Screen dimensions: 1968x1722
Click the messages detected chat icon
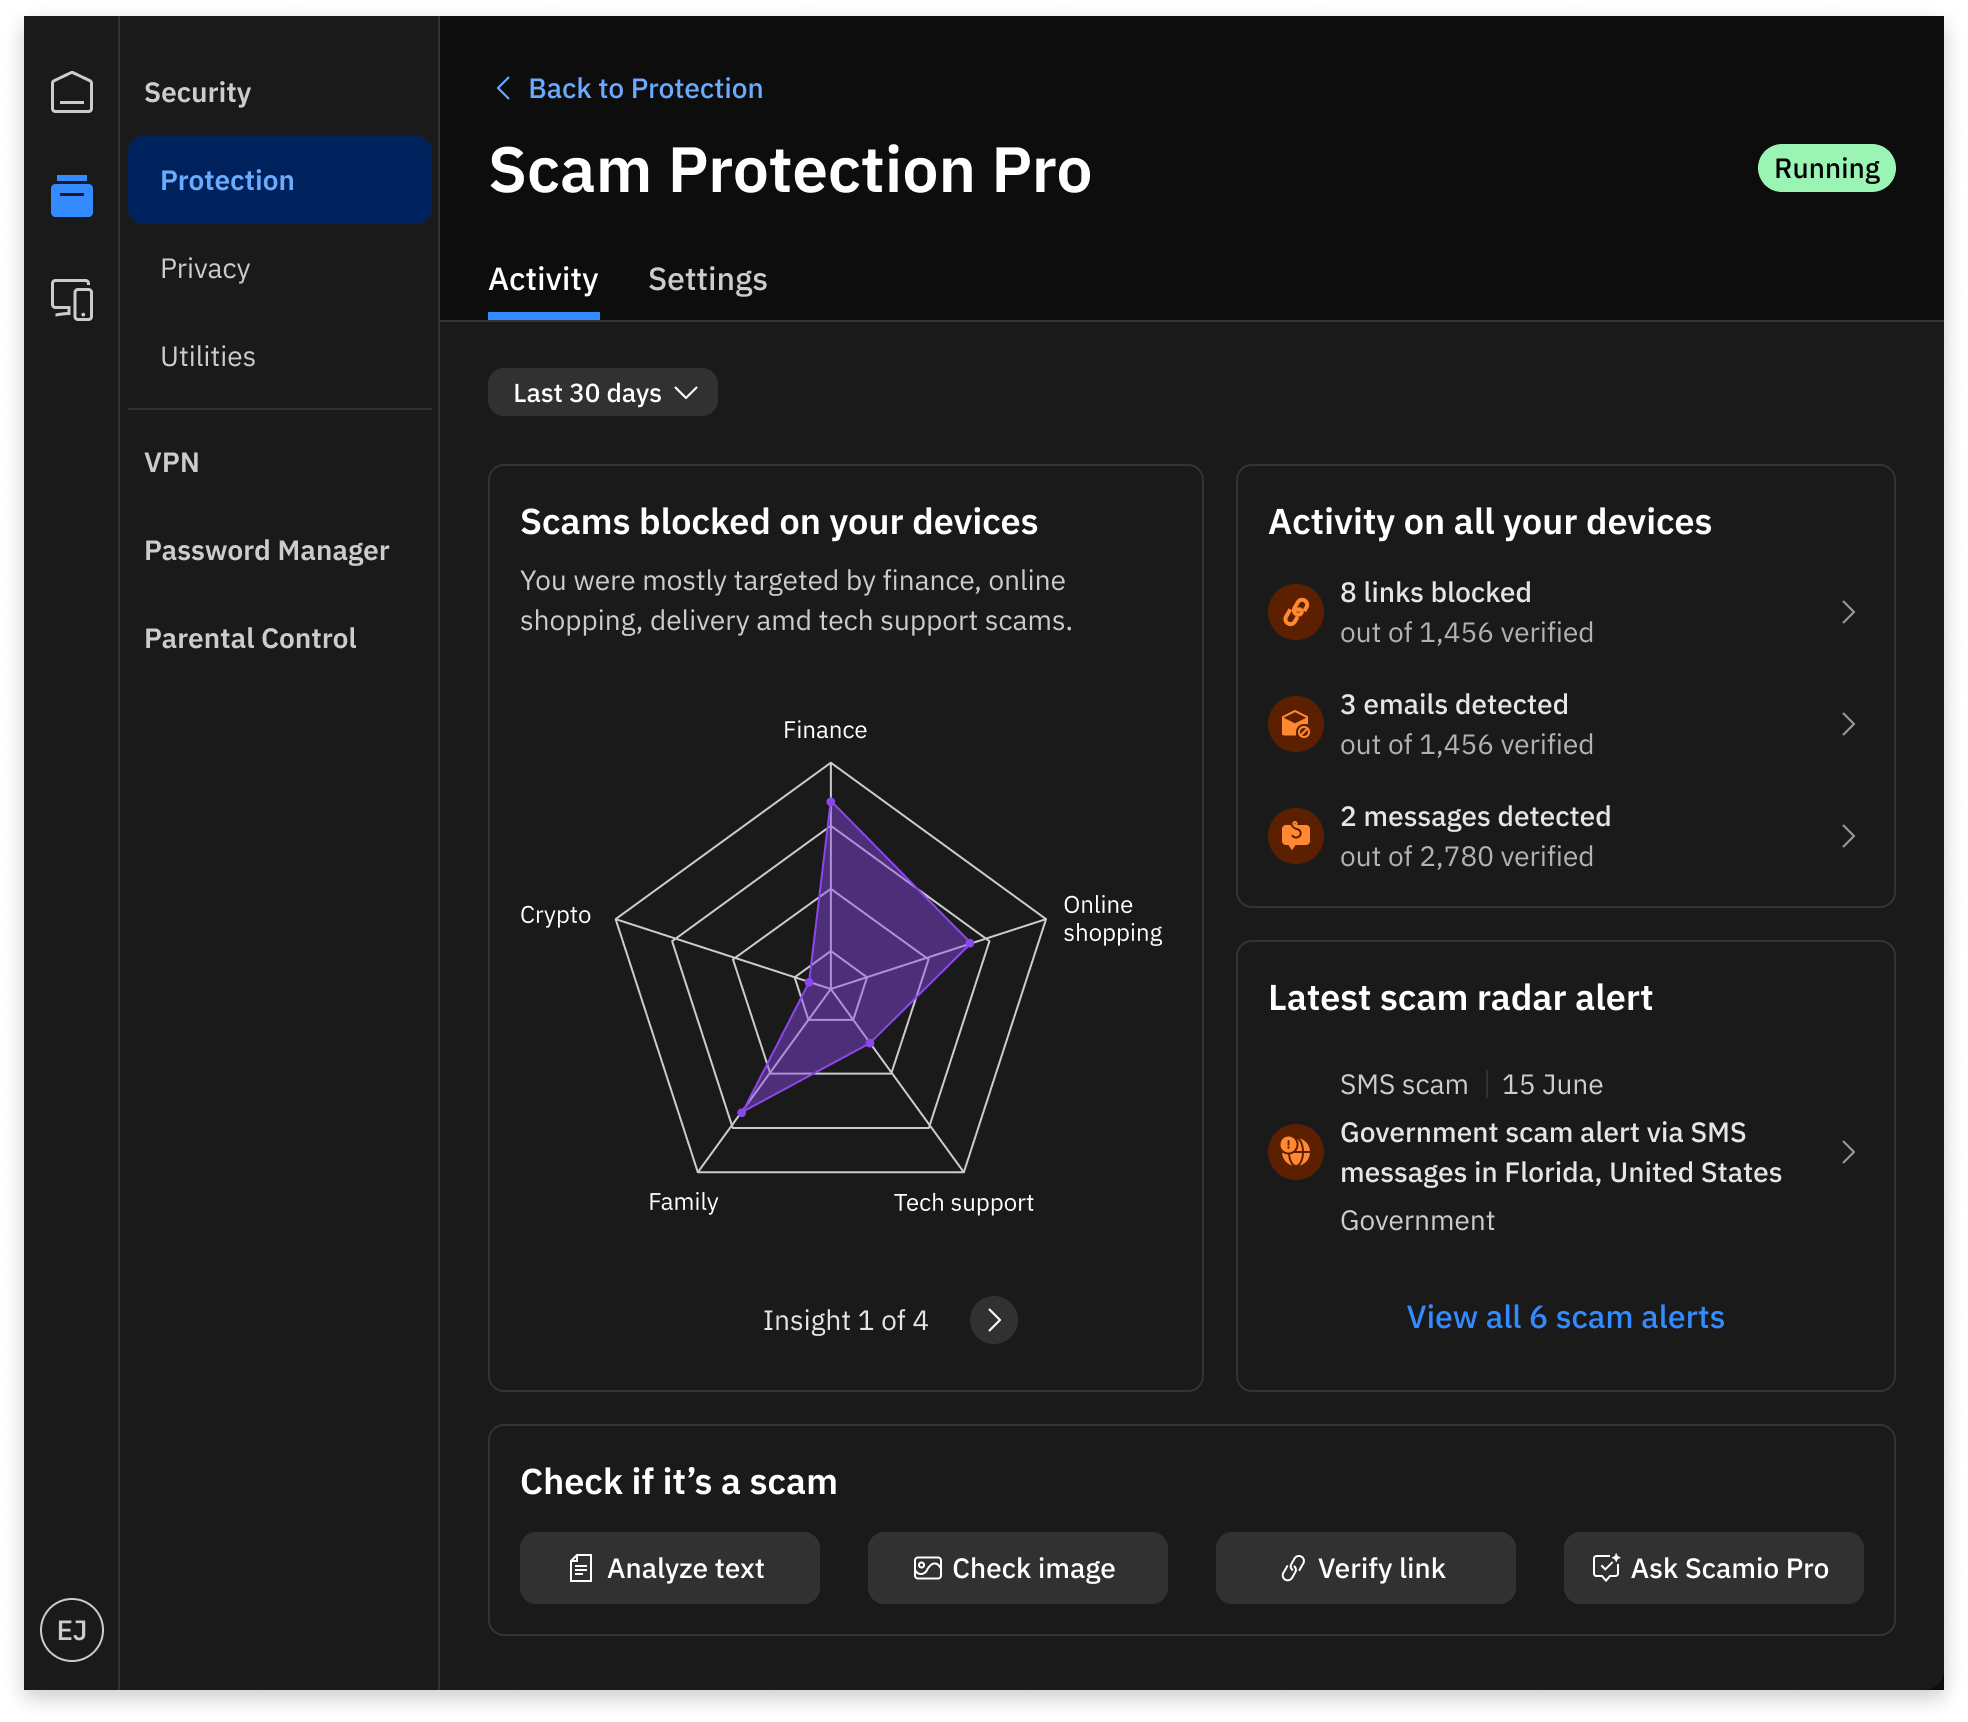point(1296,836)
